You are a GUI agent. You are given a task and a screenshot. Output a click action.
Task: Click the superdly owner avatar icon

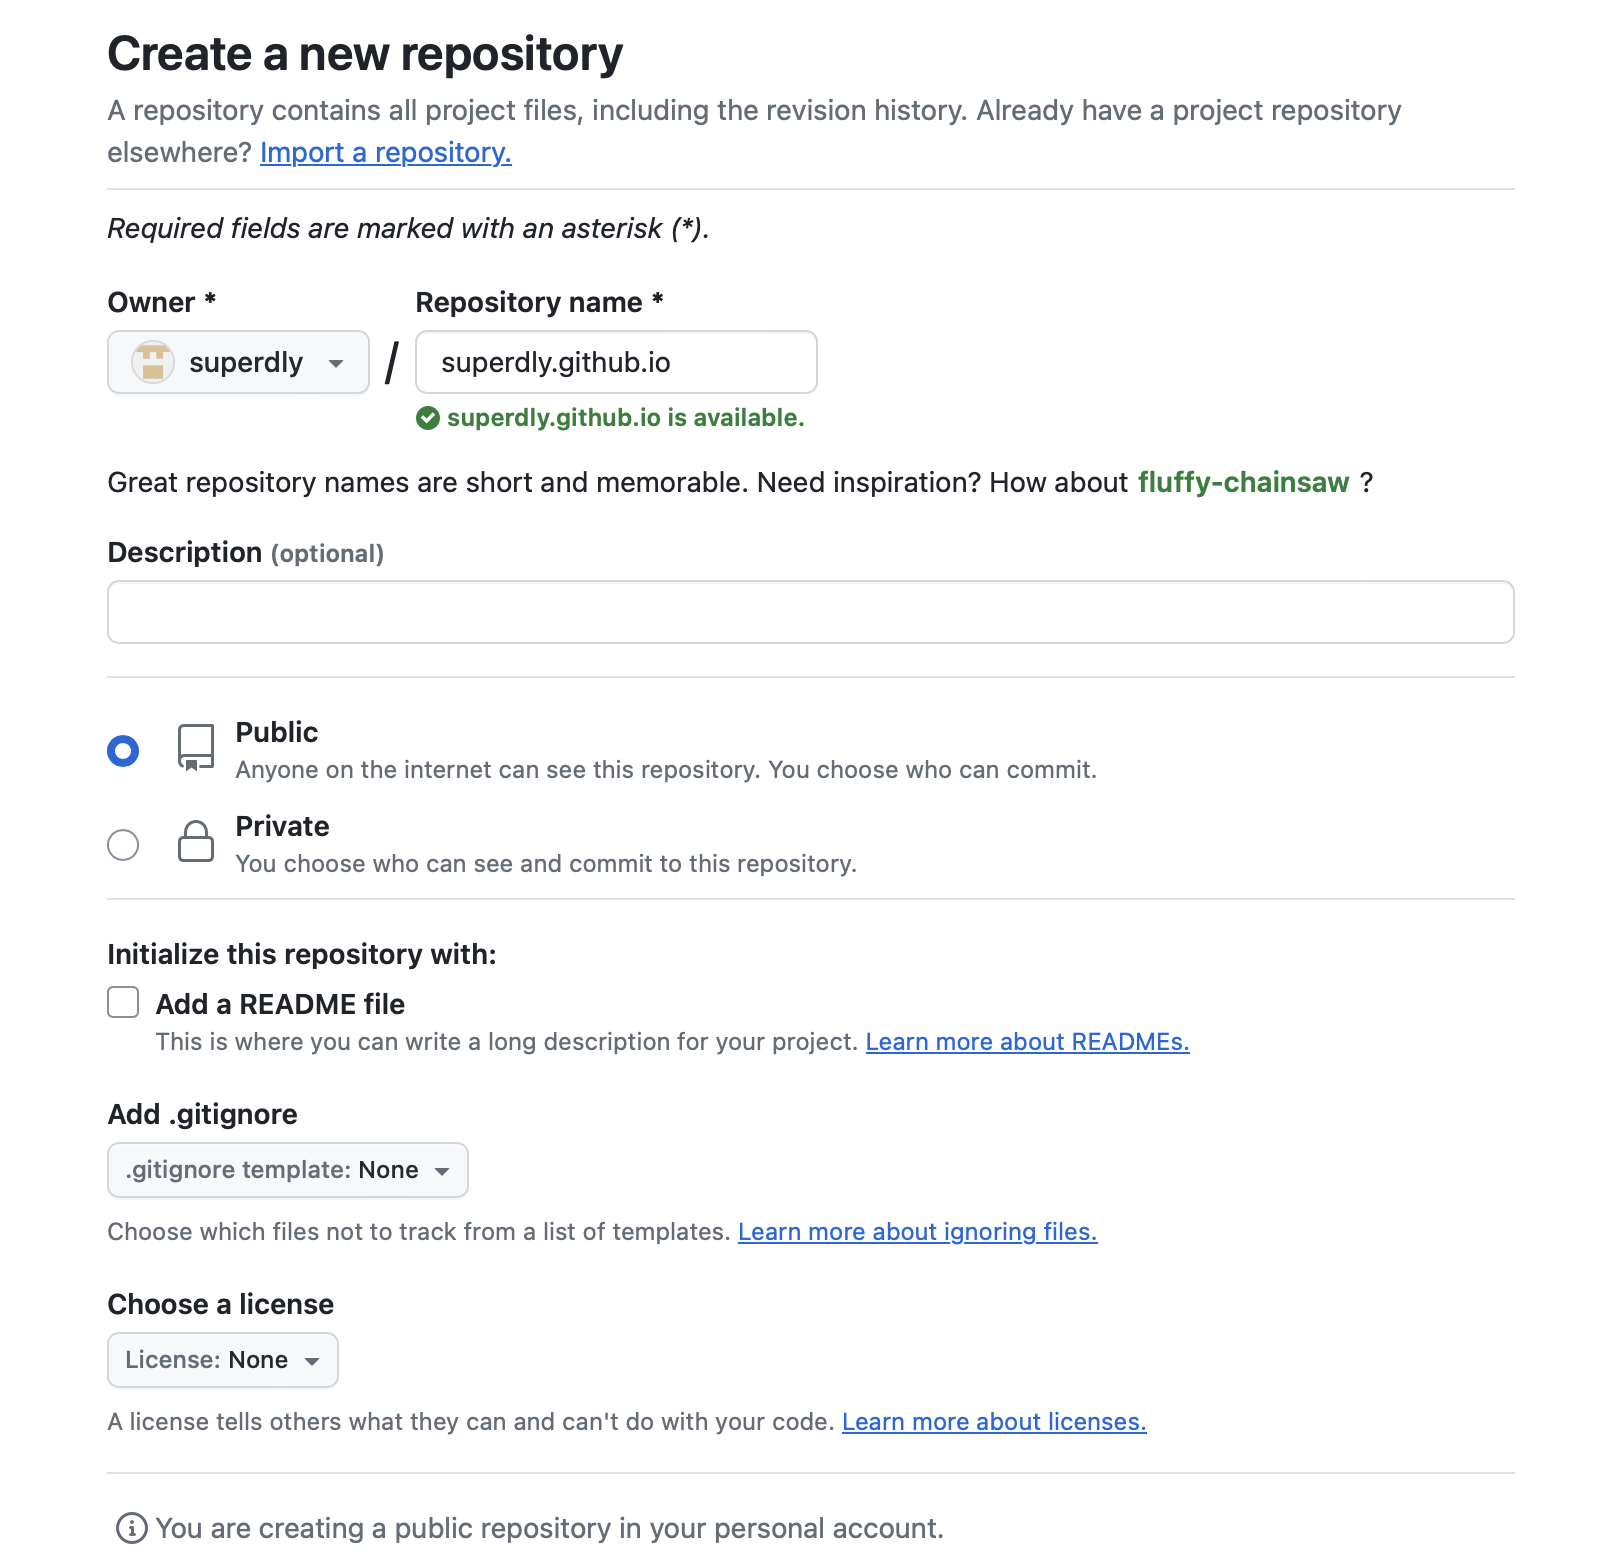(152, 362)
